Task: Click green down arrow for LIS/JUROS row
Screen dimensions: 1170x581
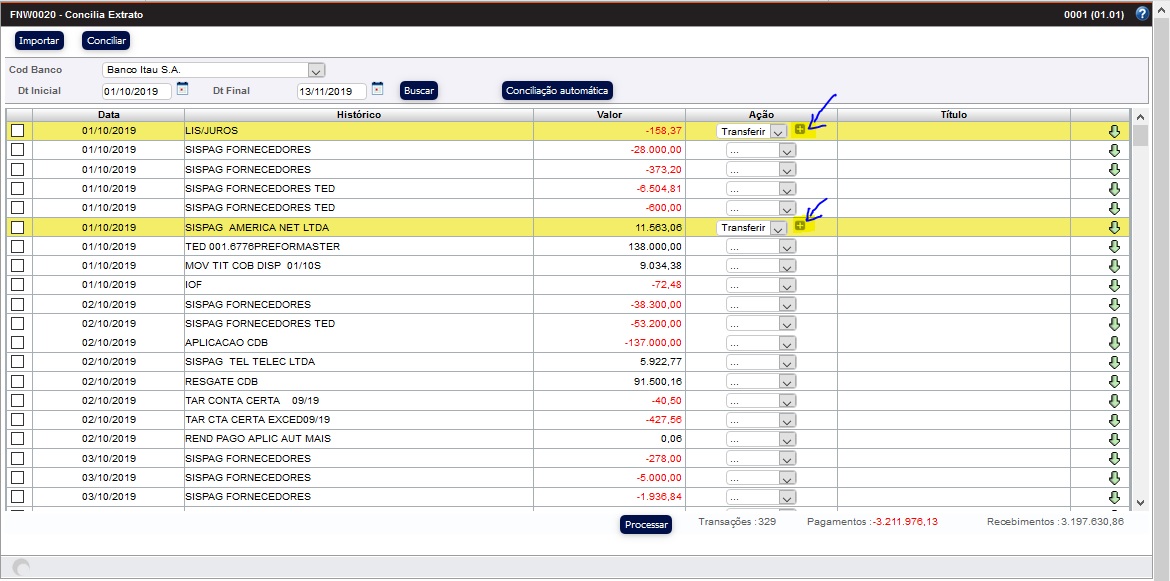Action: click(x=1114, y=131)
